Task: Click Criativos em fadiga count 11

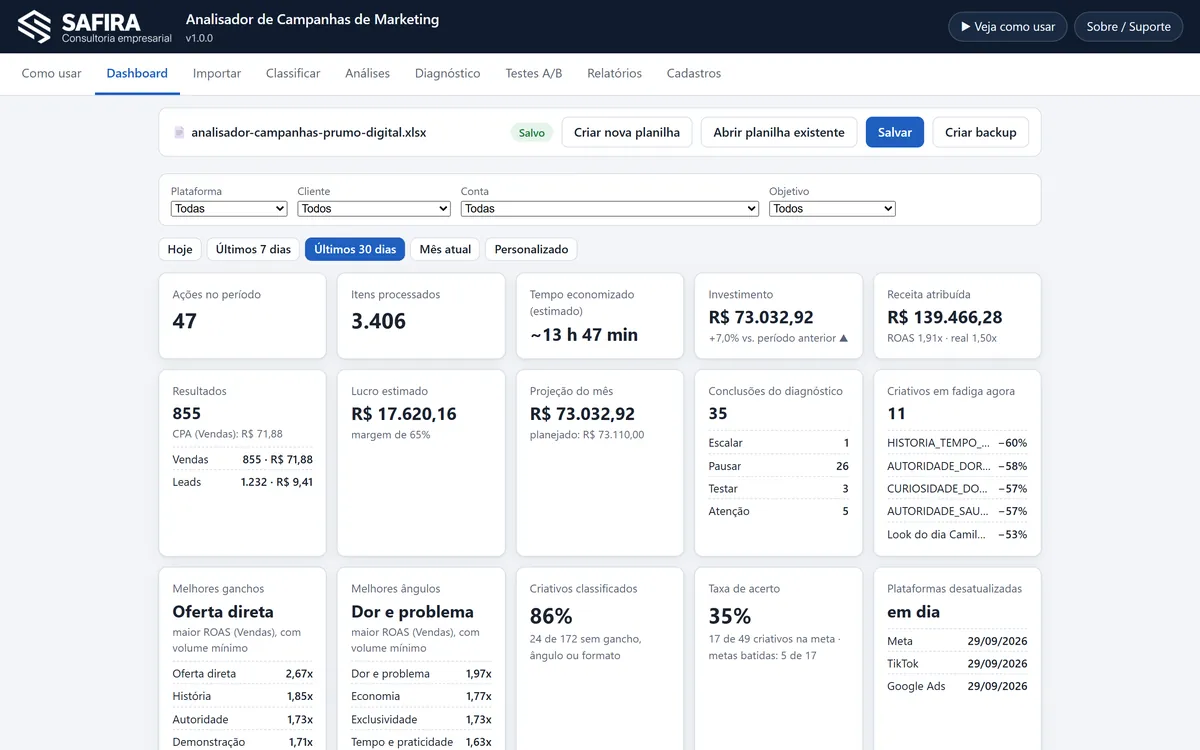Action: (896, 414)
